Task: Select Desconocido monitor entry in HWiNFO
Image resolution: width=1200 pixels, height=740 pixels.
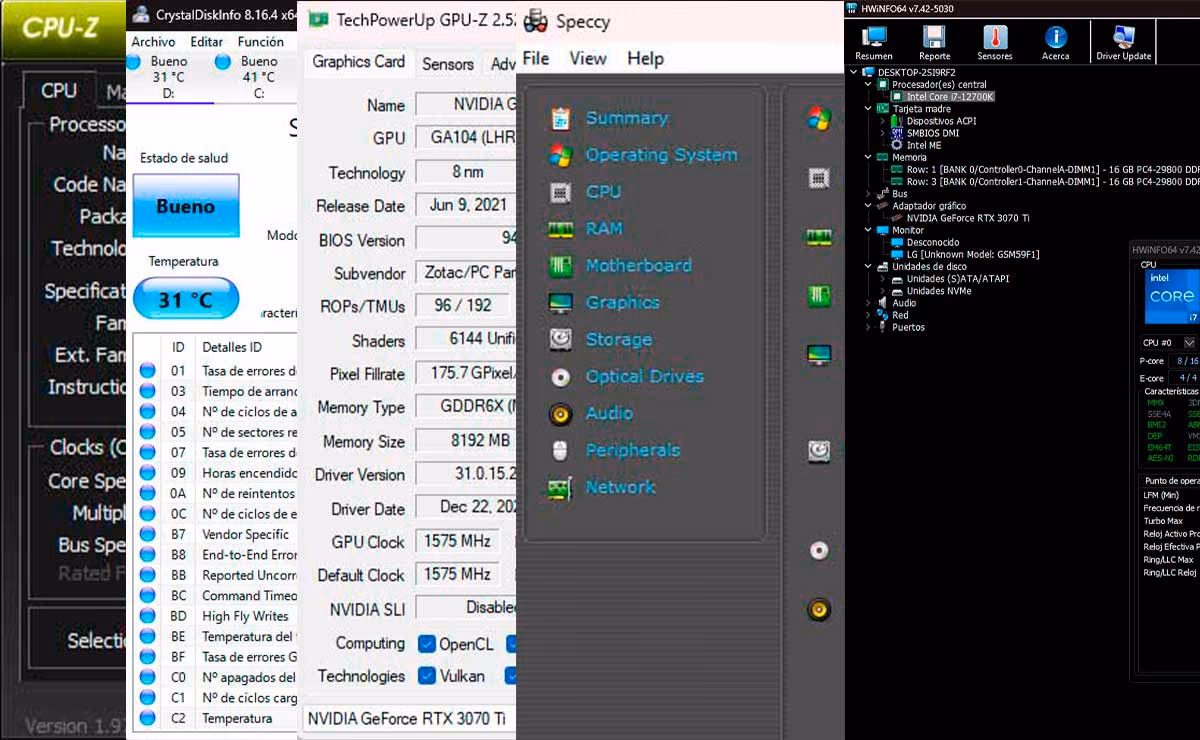Action: click(x=932, y=242)
